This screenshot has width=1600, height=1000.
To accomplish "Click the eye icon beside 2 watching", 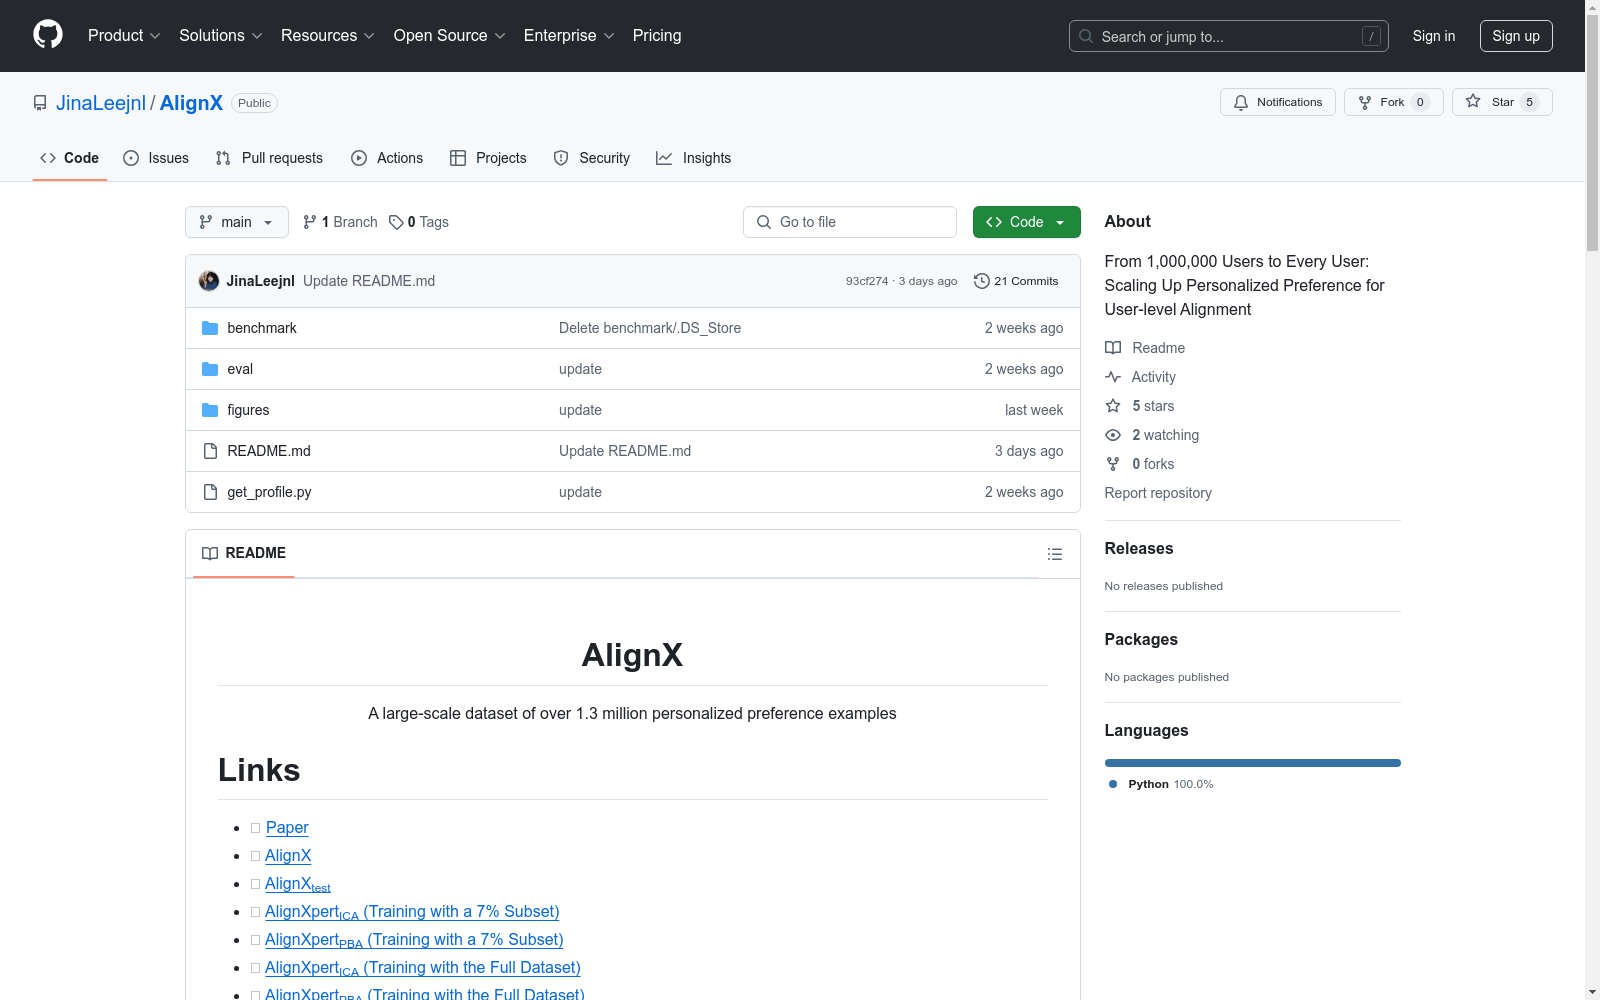I will [1113, 435].
